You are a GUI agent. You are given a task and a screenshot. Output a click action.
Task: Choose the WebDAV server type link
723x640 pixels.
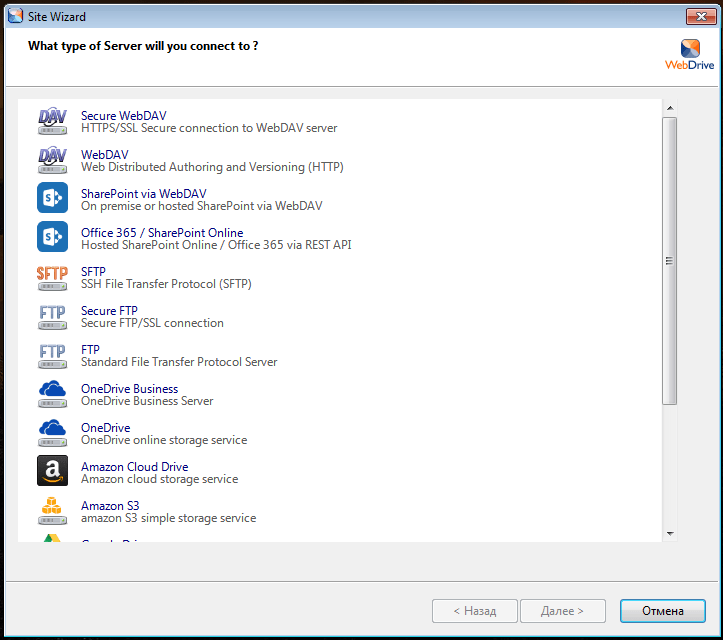pos(105,154)
